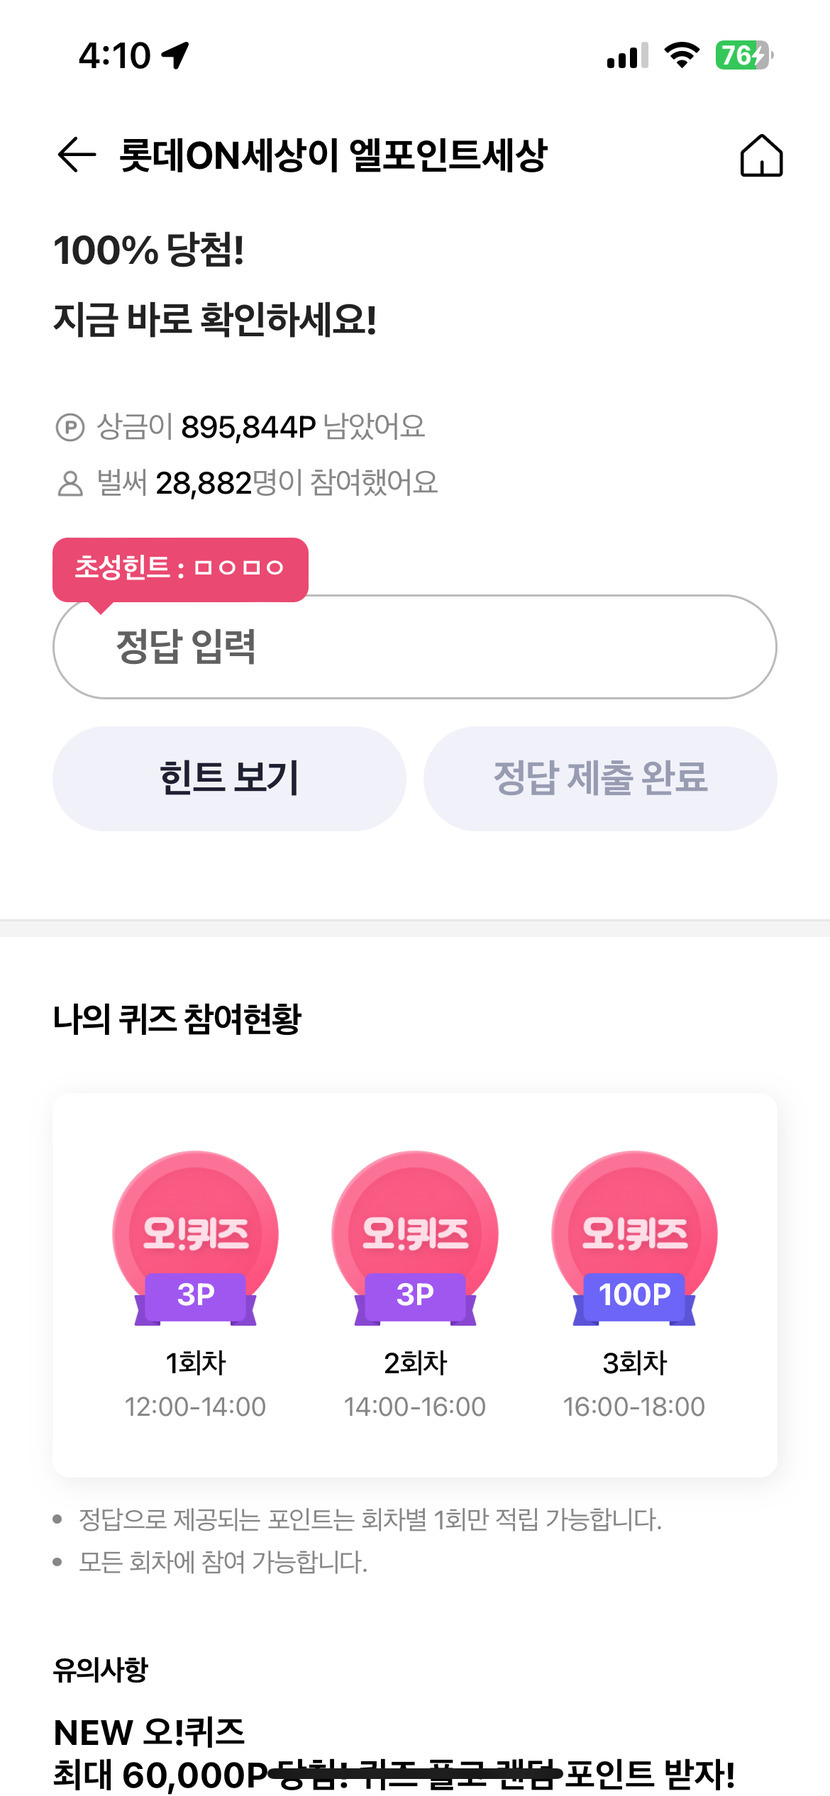The width and height of the screenshot is (830, 1796).
Task: Tap the battery indicator in status bar
Action: pyautogui.click(x=744, y=55)
